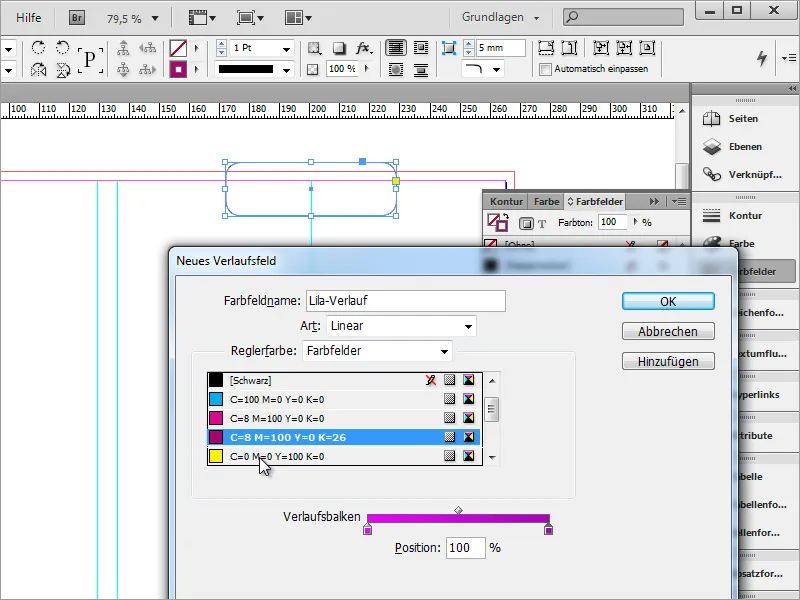Click the Ebenen panel icon

click(711, 147)
